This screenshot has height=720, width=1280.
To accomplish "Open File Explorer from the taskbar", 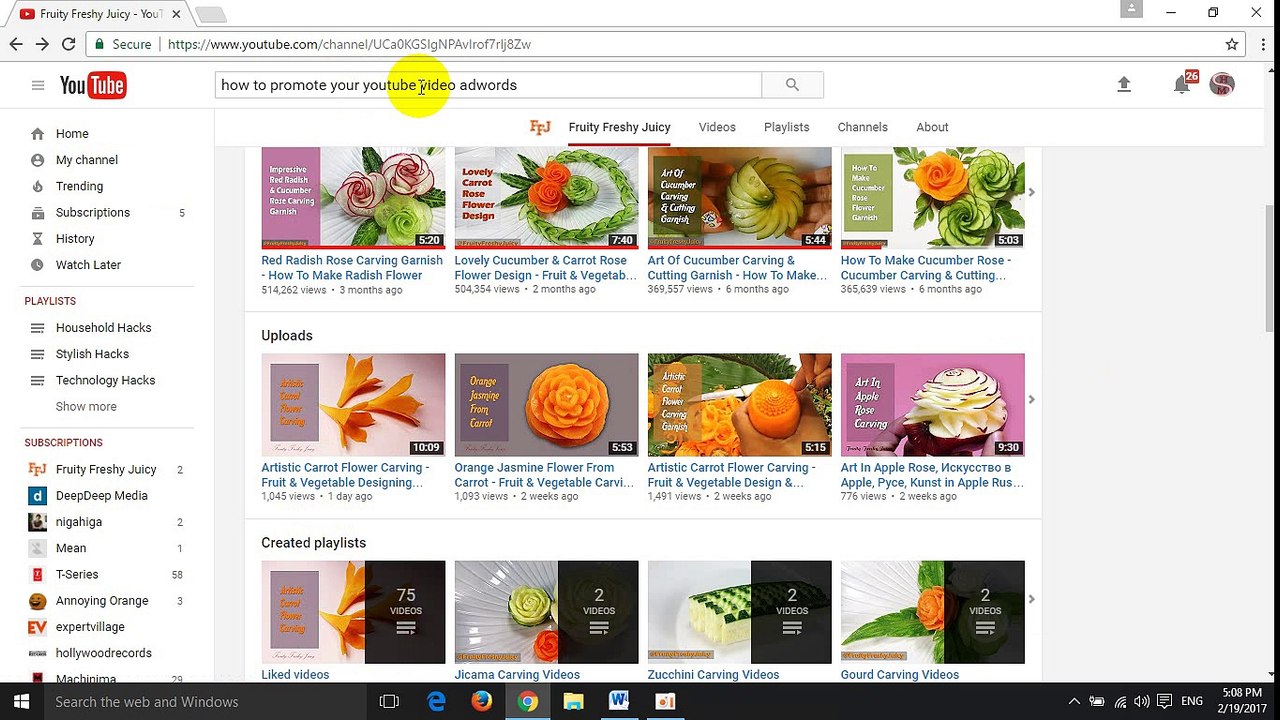I will click(x=573, y=702).
